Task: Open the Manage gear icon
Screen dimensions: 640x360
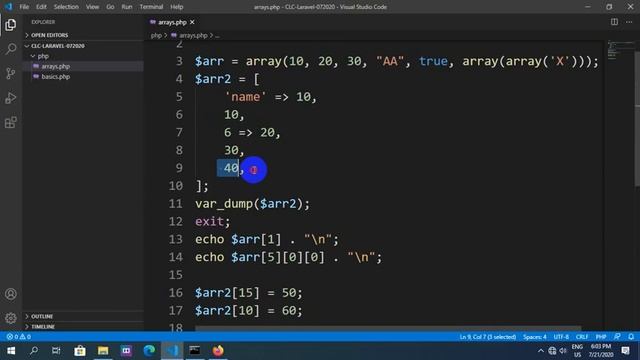Action: (11, 318)
